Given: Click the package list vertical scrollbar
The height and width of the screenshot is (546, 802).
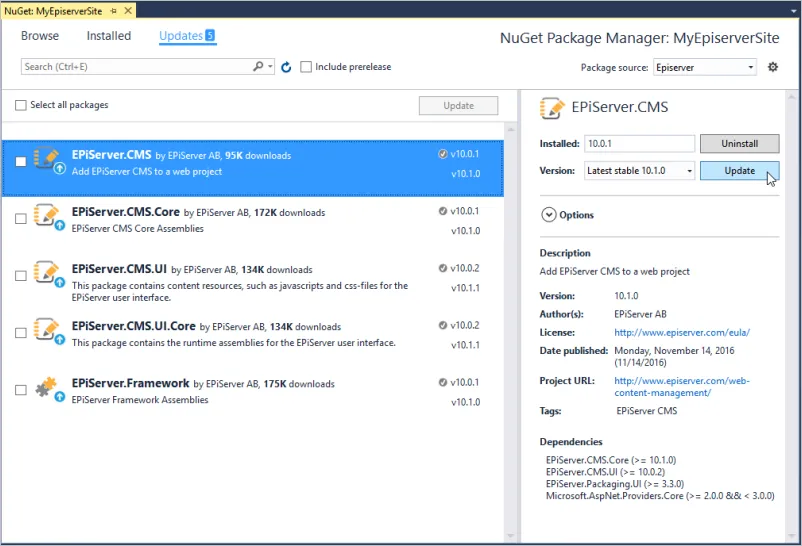Looking at the screenshot, I should pos(510,333).
